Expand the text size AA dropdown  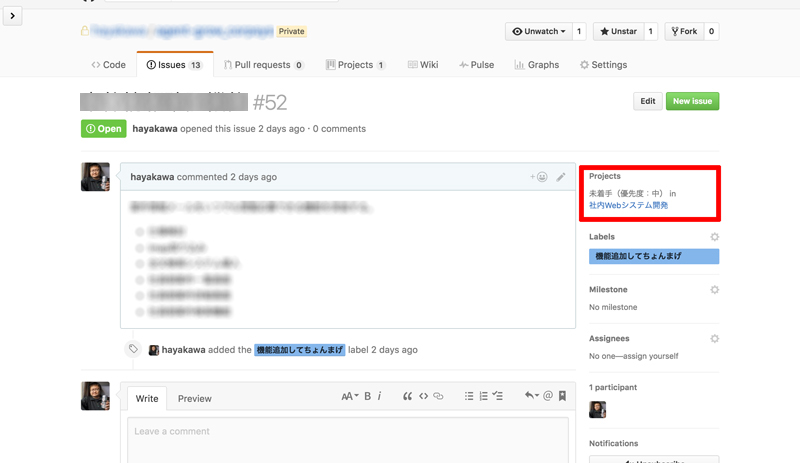coord(349,396)
